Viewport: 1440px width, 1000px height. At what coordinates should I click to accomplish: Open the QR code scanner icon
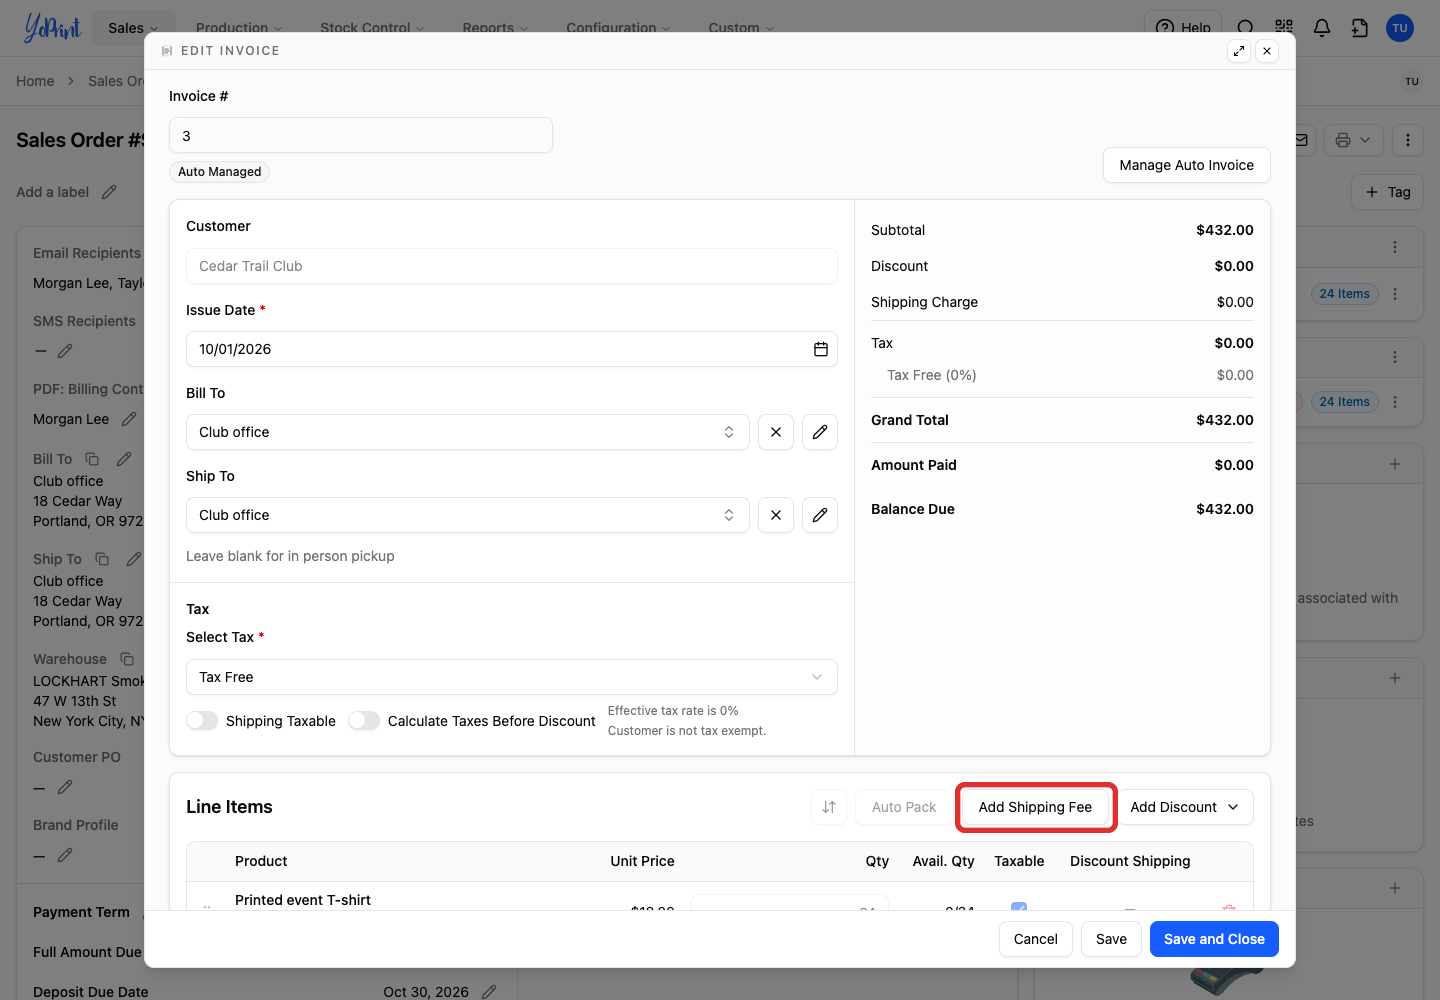pos(1284,28)
